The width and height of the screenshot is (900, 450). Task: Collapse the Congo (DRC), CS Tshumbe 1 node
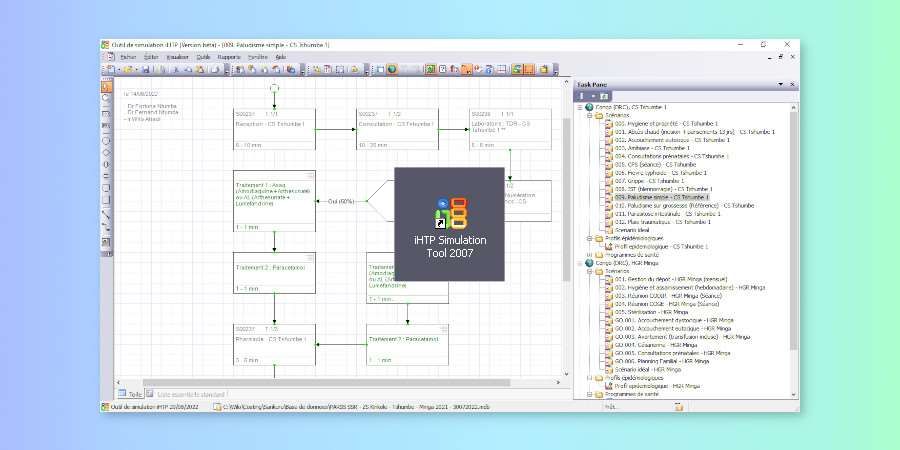tap(580, 107)
